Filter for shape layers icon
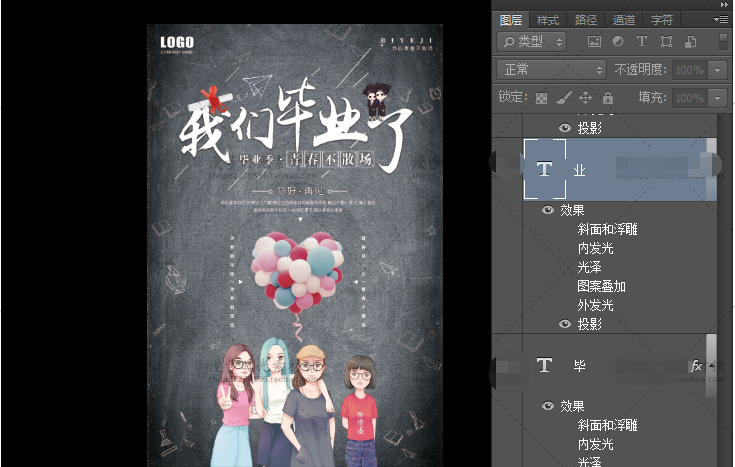 pyautogui.click(x=666, y=42)
